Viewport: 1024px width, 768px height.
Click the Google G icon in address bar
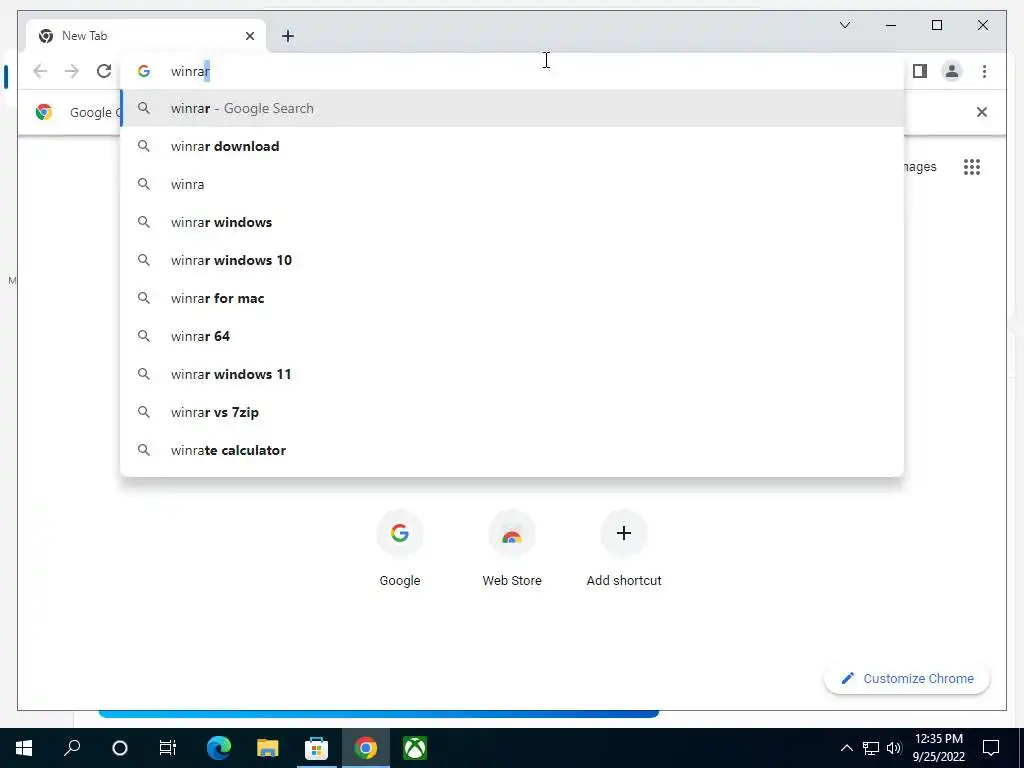[144, 71]
